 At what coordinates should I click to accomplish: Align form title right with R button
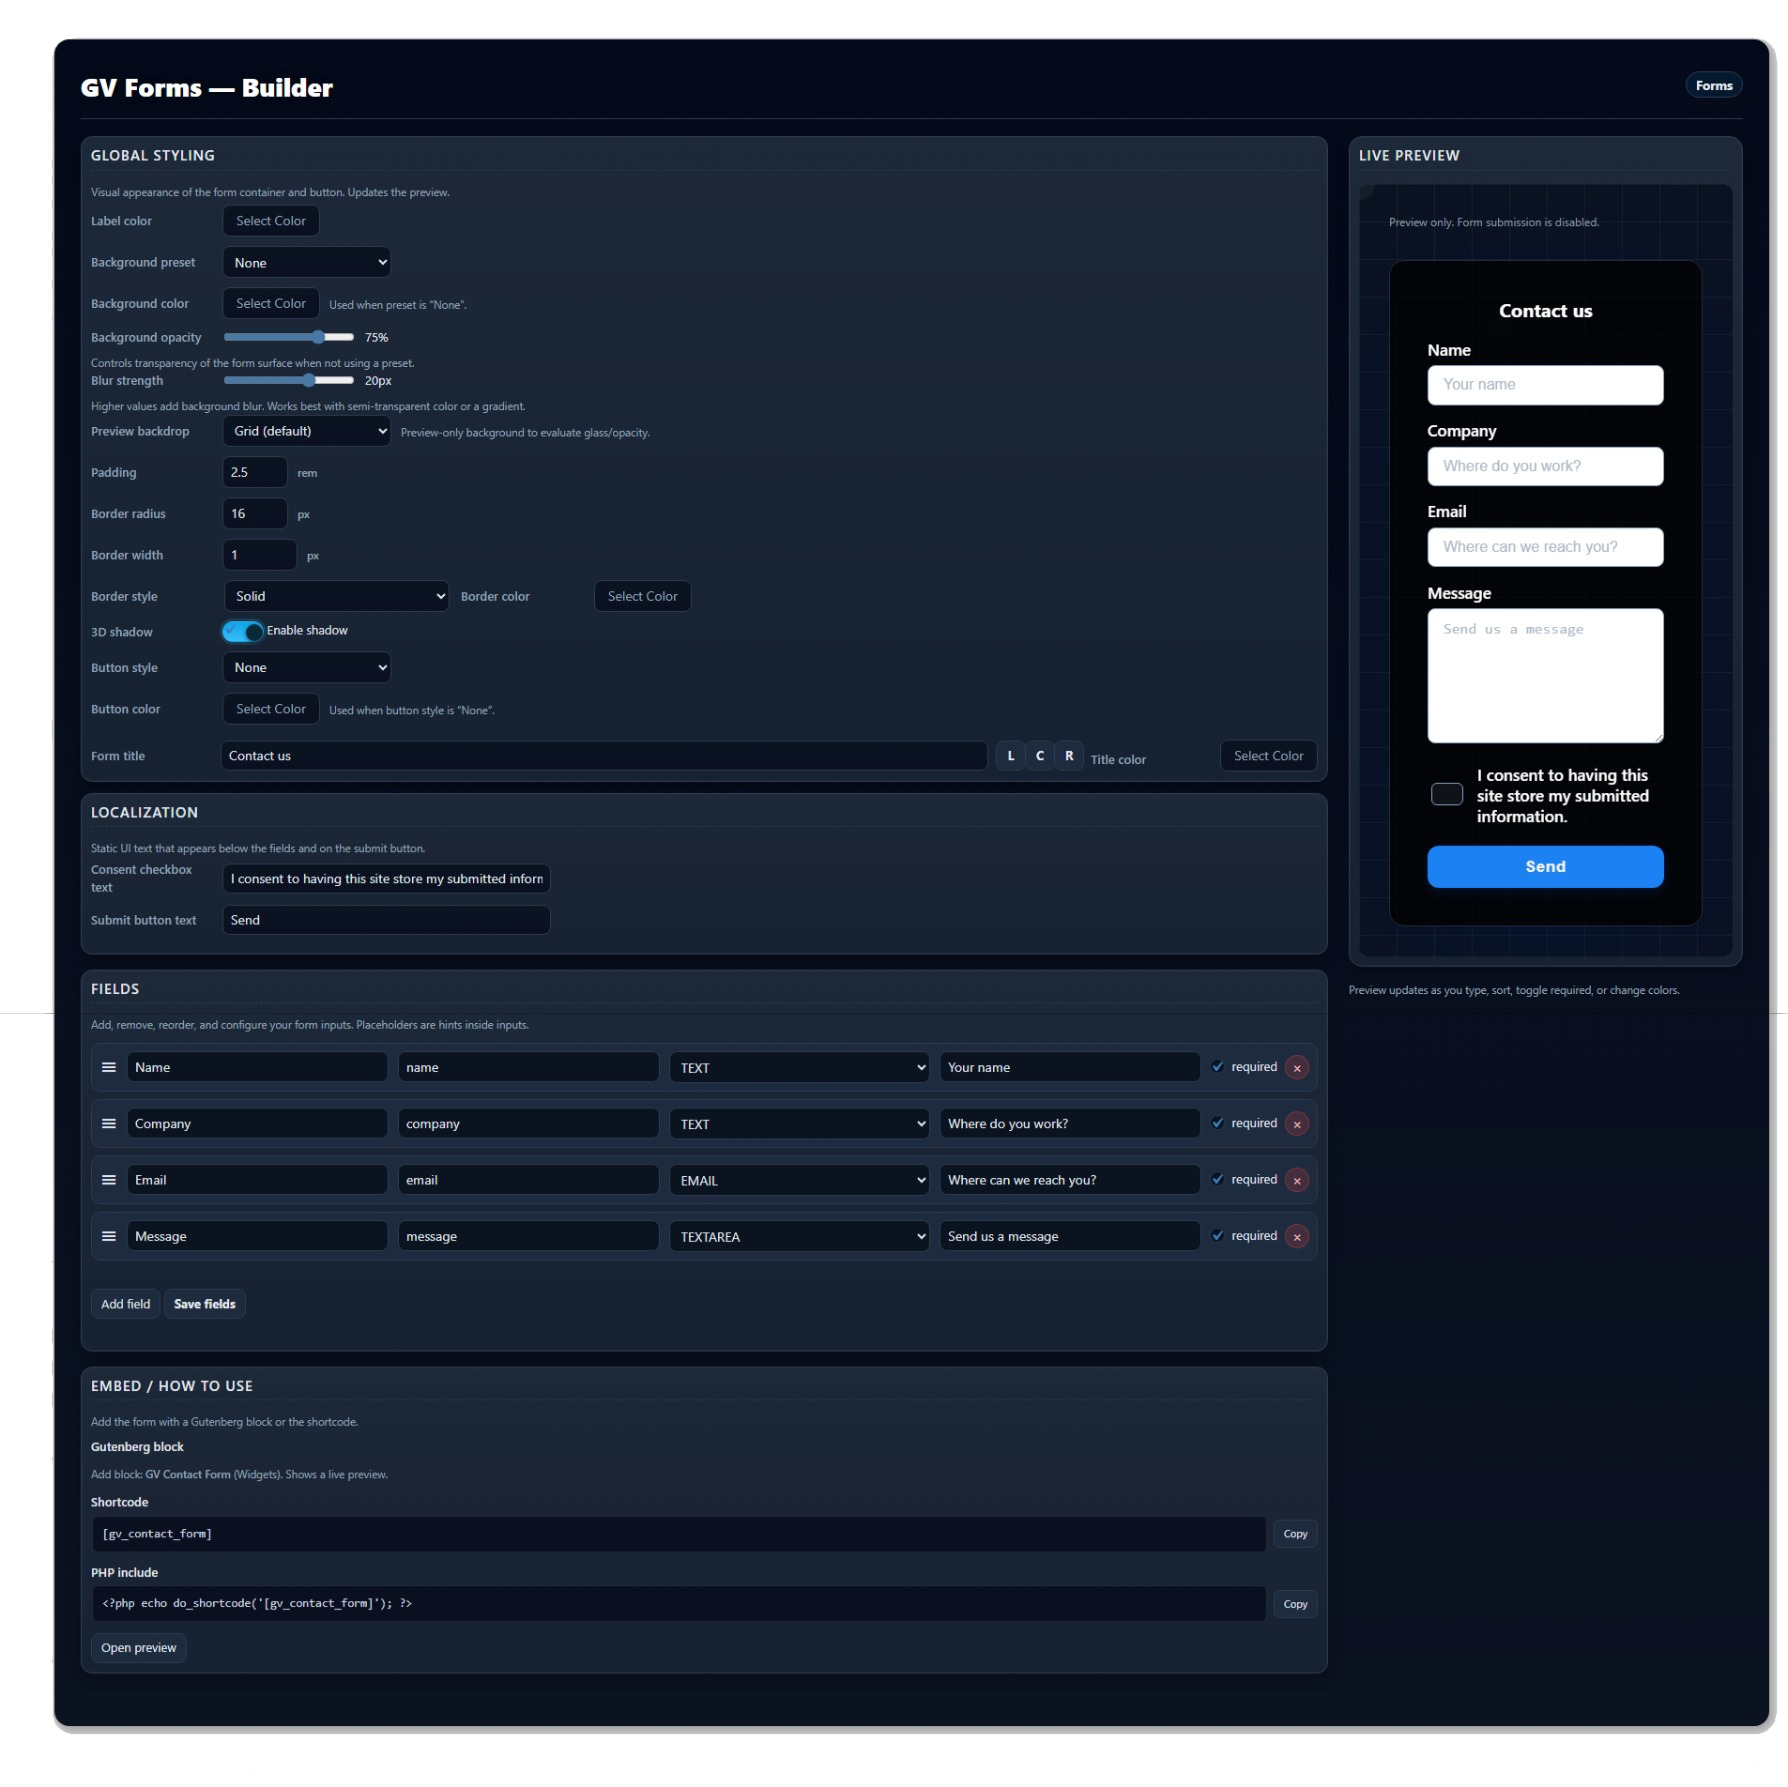click(1069, 756)
